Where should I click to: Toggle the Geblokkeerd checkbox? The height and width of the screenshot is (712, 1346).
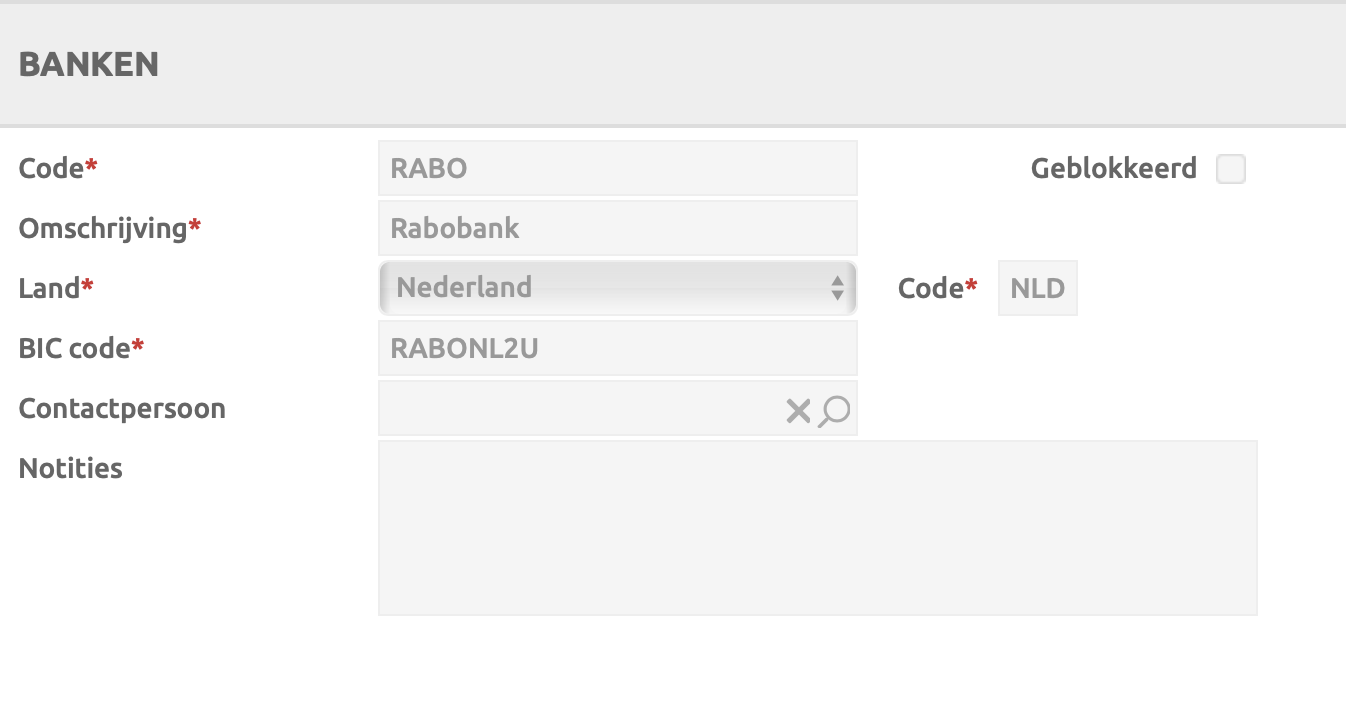pyautogui.click(x=1230, y=169)
